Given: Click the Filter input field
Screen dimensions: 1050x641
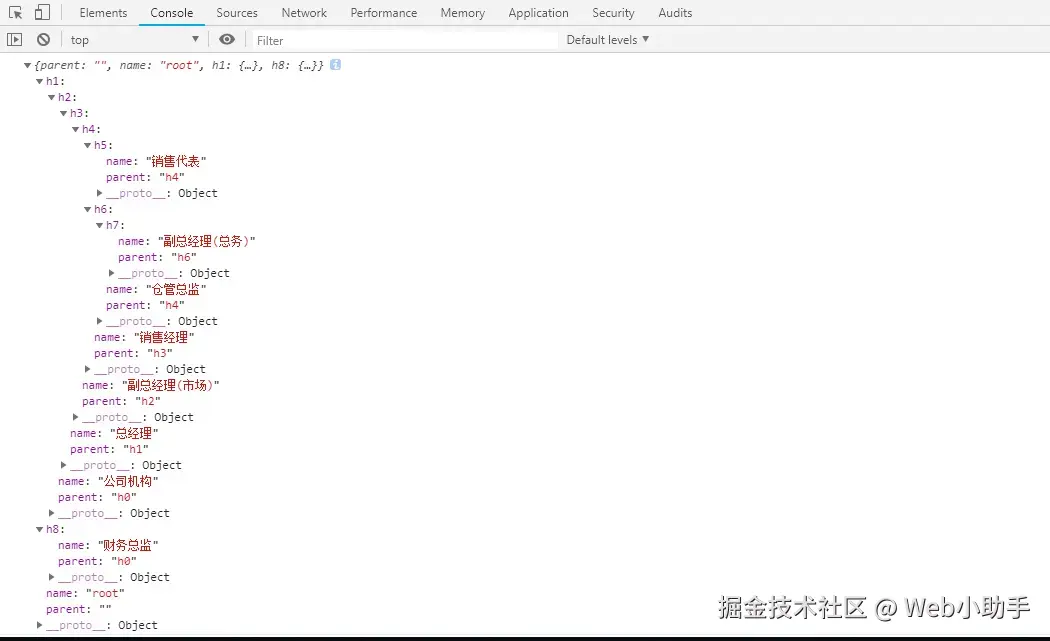Looking at the screenshot, I should coord(400,39).
